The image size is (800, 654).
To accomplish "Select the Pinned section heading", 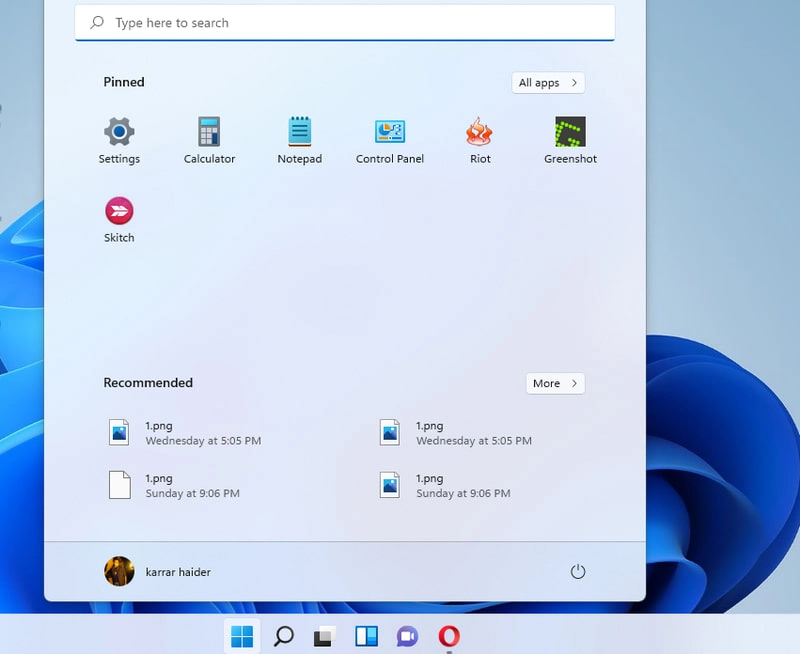I will (x=123, y=82).
